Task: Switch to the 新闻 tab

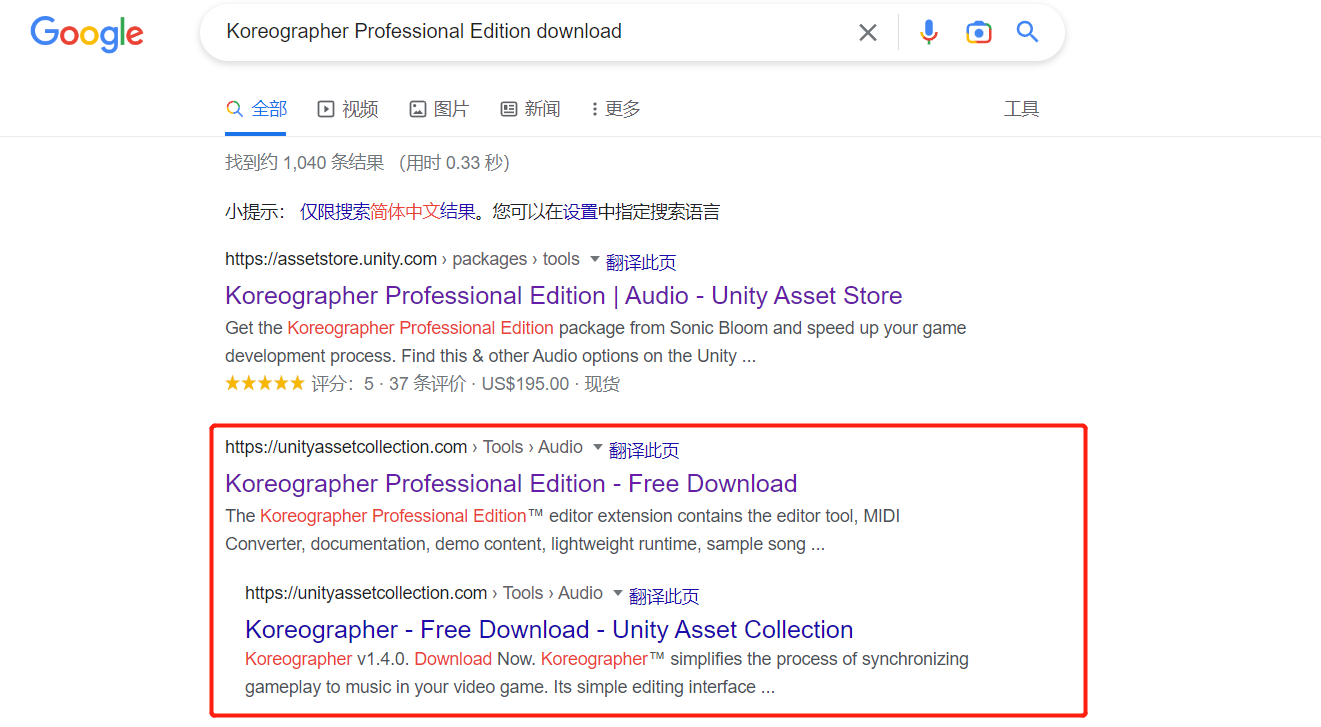Action: pyautogui.click(x=530, y=109)
